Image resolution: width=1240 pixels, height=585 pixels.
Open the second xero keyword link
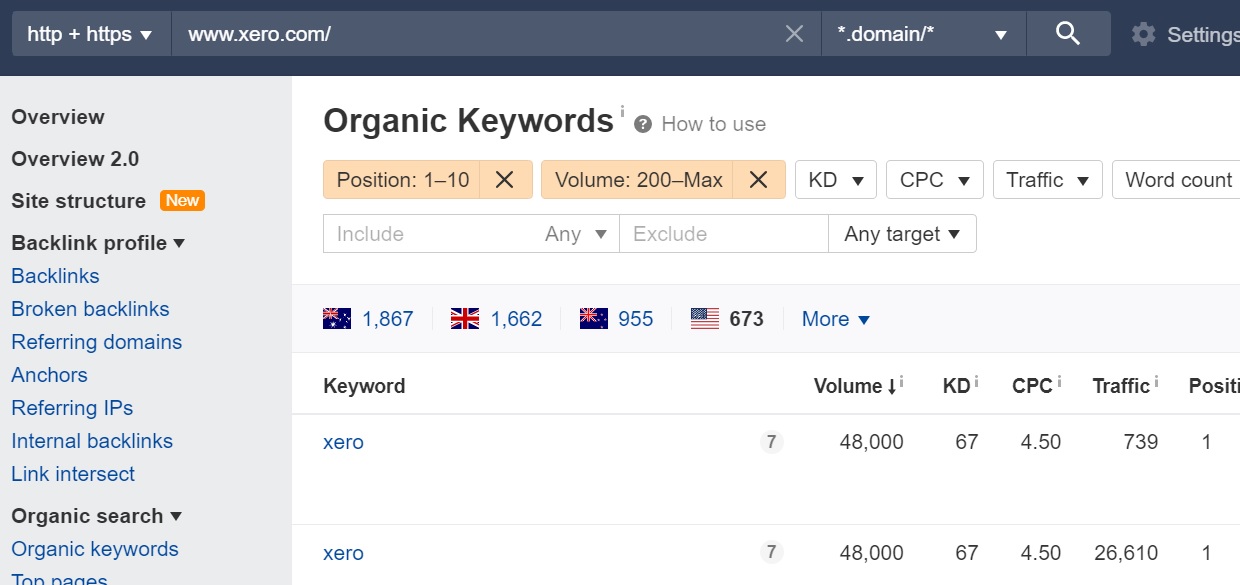pyautogui.click(x=343, y=553)
